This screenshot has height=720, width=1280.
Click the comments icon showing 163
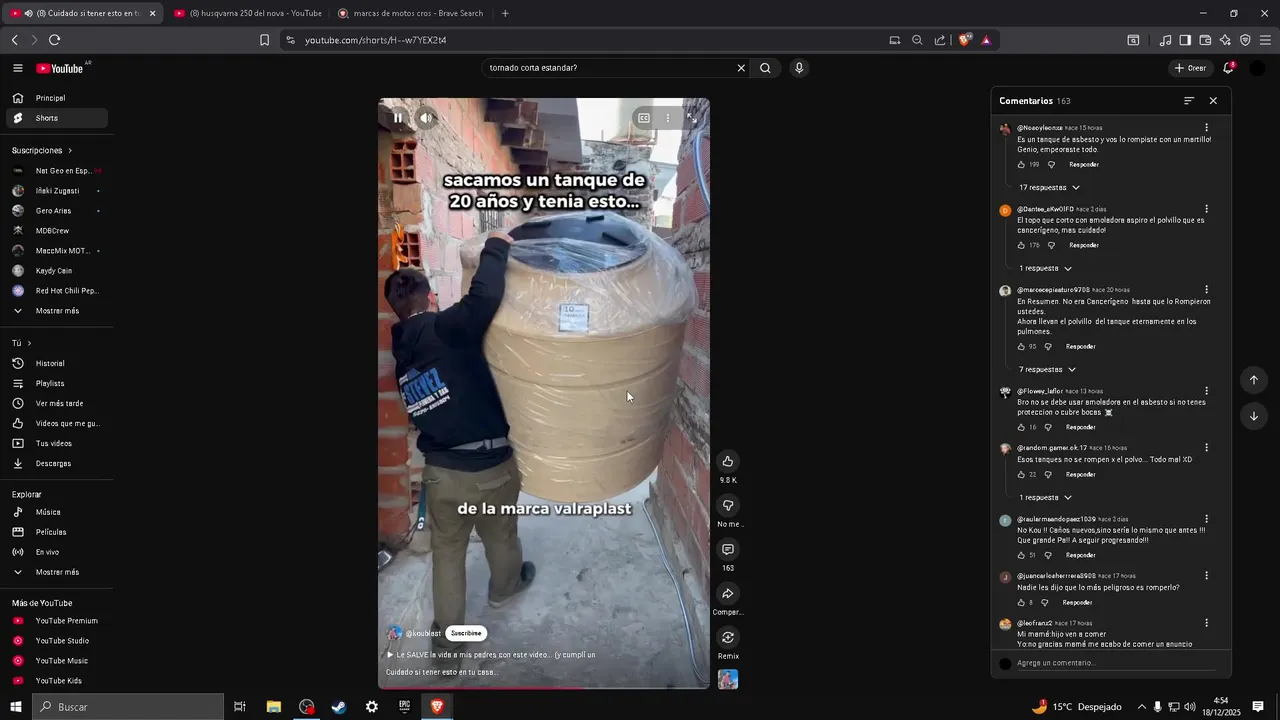[x=728, y=549]
